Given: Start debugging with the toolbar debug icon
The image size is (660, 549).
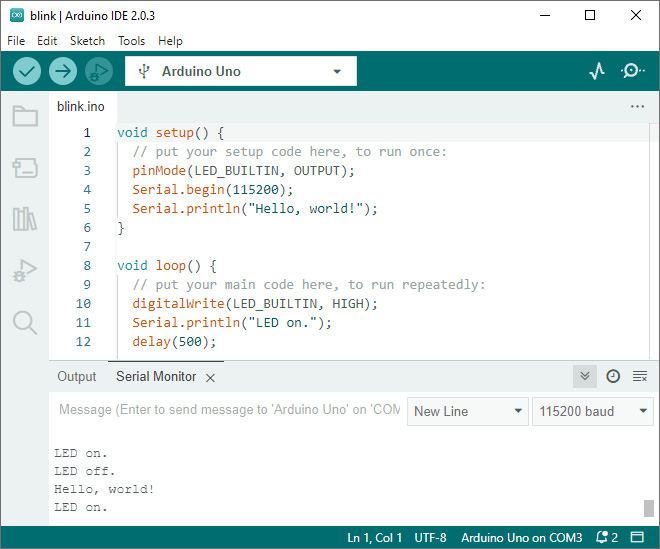Looking at the screenshot, I should point(99,71).
